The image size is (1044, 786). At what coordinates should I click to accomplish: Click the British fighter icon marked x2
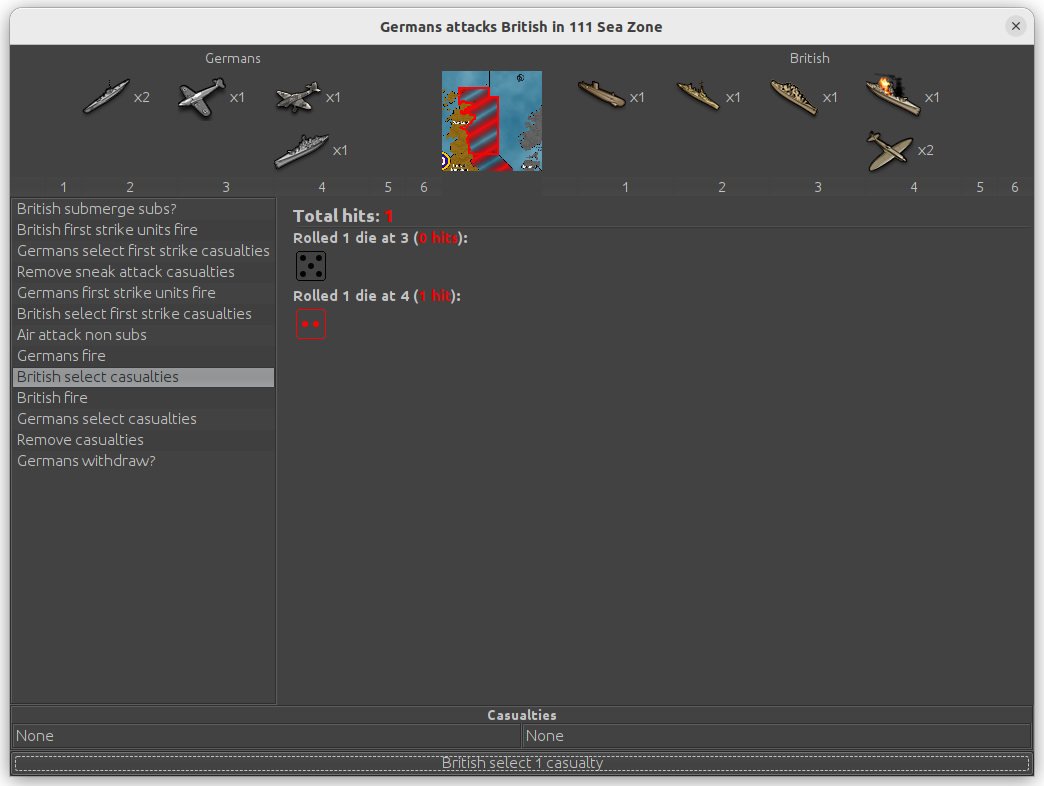pos(890,150)
